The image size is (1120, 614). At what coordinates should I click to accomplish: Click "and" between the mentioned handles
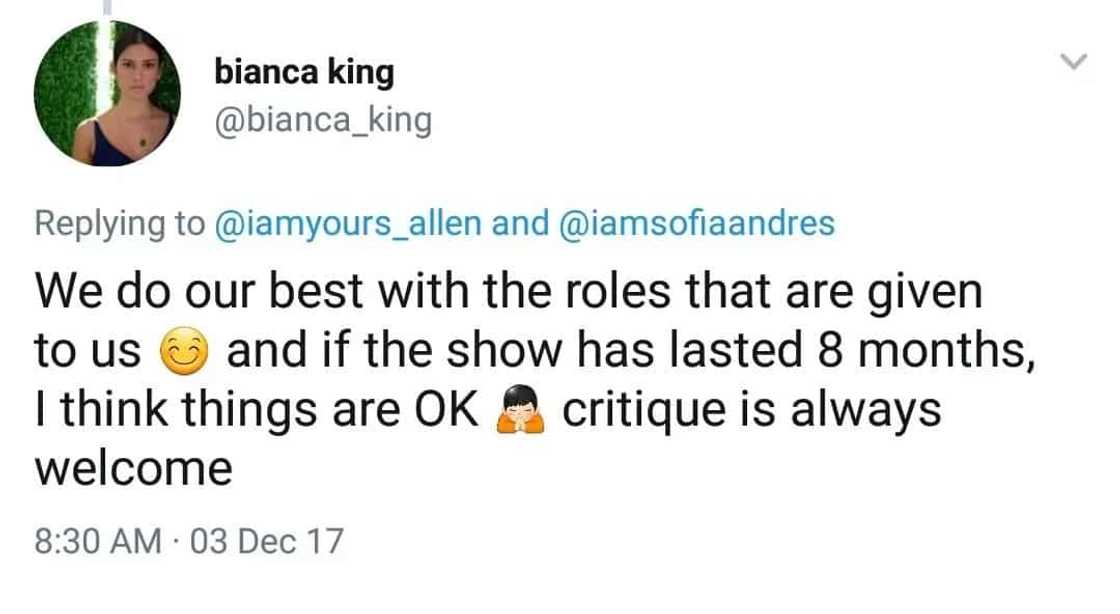point(522,223)
